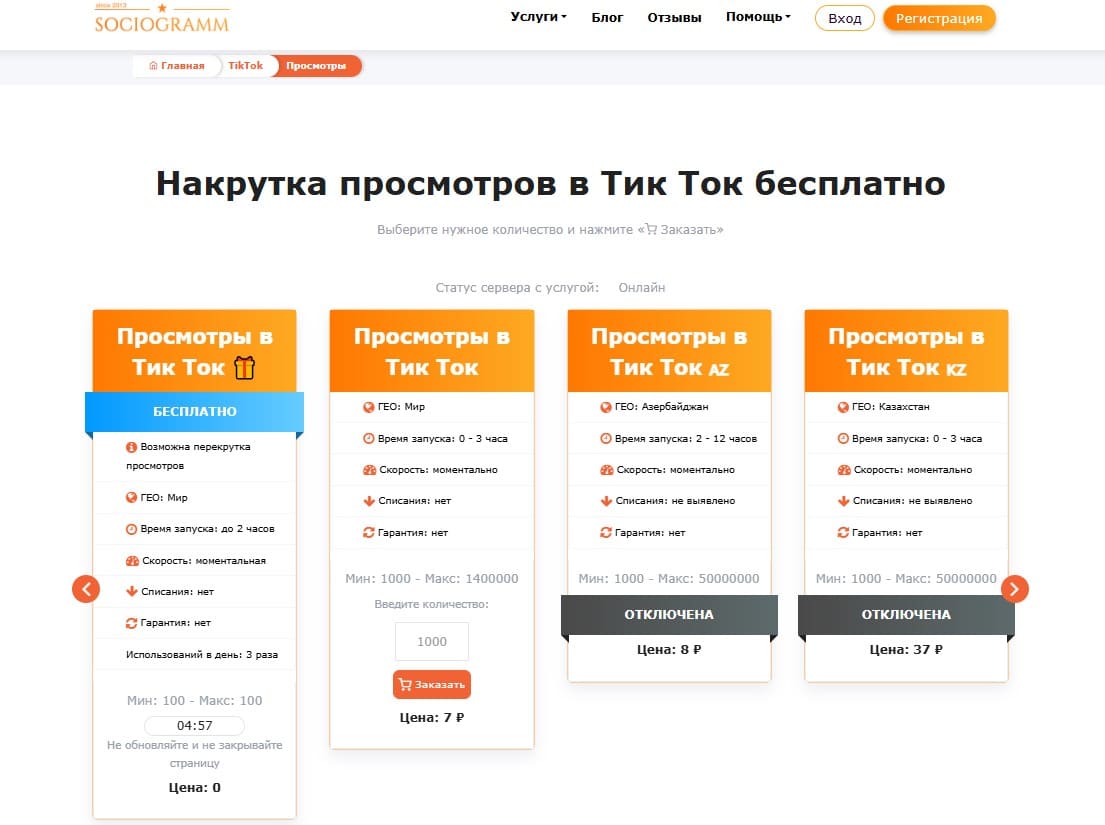Click ОТКЛЮЧЕНА ribbon in KZ card
The image size is (1105, 825).
(x=906, y=614)
